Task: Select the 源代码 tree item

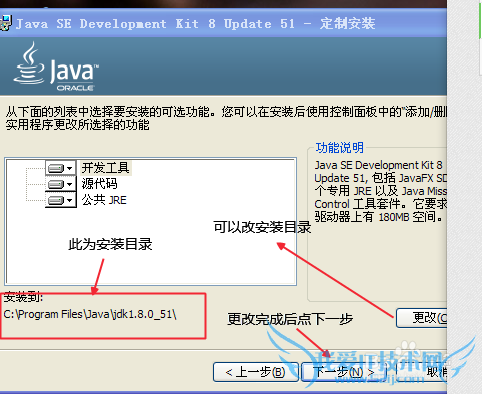Action: tap(99, 184)
